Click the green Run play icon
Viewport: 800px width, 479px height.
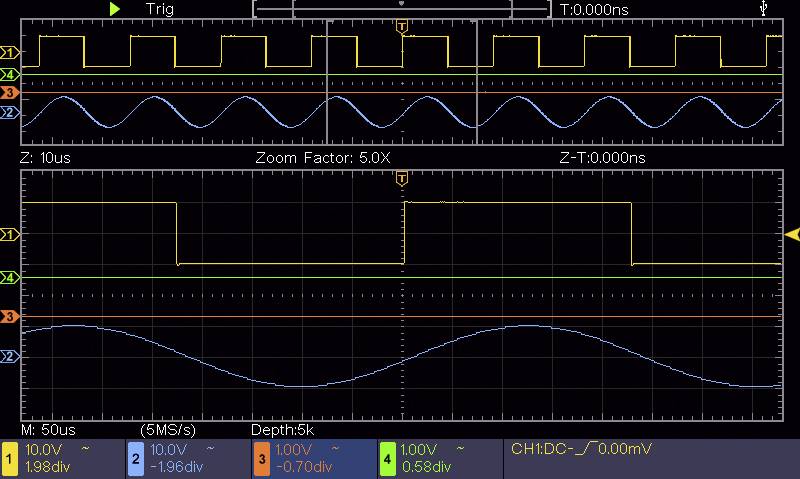point(116,8)
